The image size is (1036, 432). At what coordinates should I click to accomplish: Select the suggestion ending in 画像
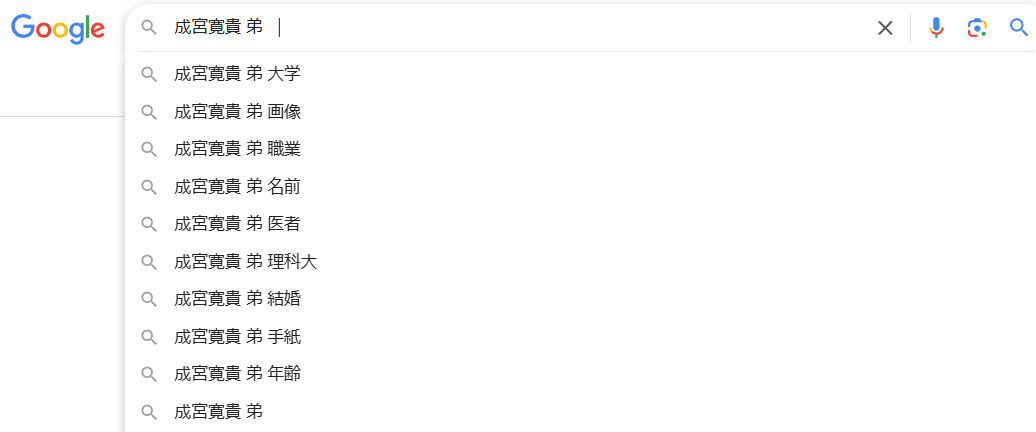[x=580, y=112]
